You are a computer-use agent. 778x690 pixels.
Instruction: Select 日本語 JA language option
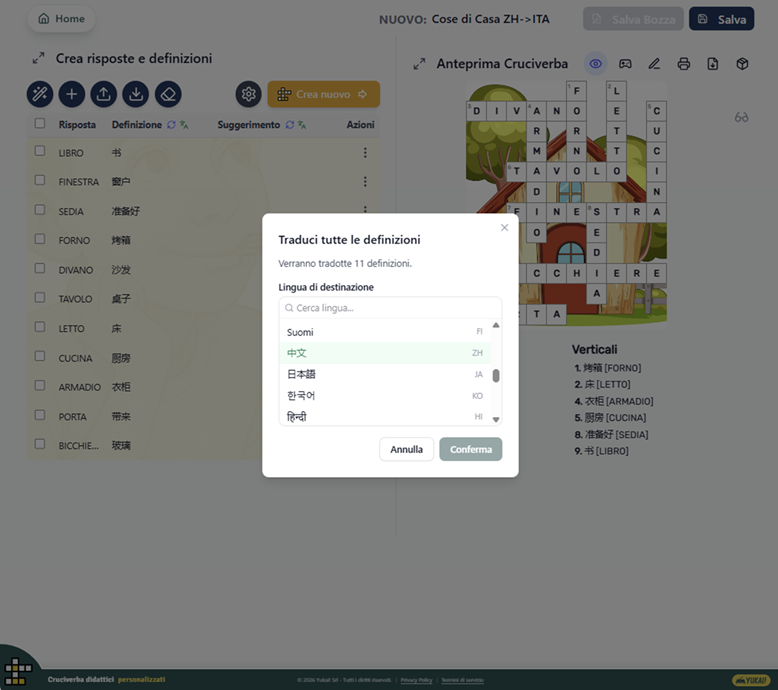click(x=385, y=375)
